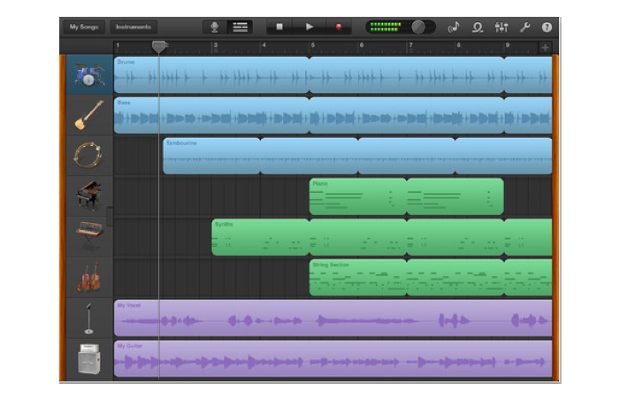This screenshot has width=620, height=400.
Task: Open the help question mark icon
Action: coord(547,27)
